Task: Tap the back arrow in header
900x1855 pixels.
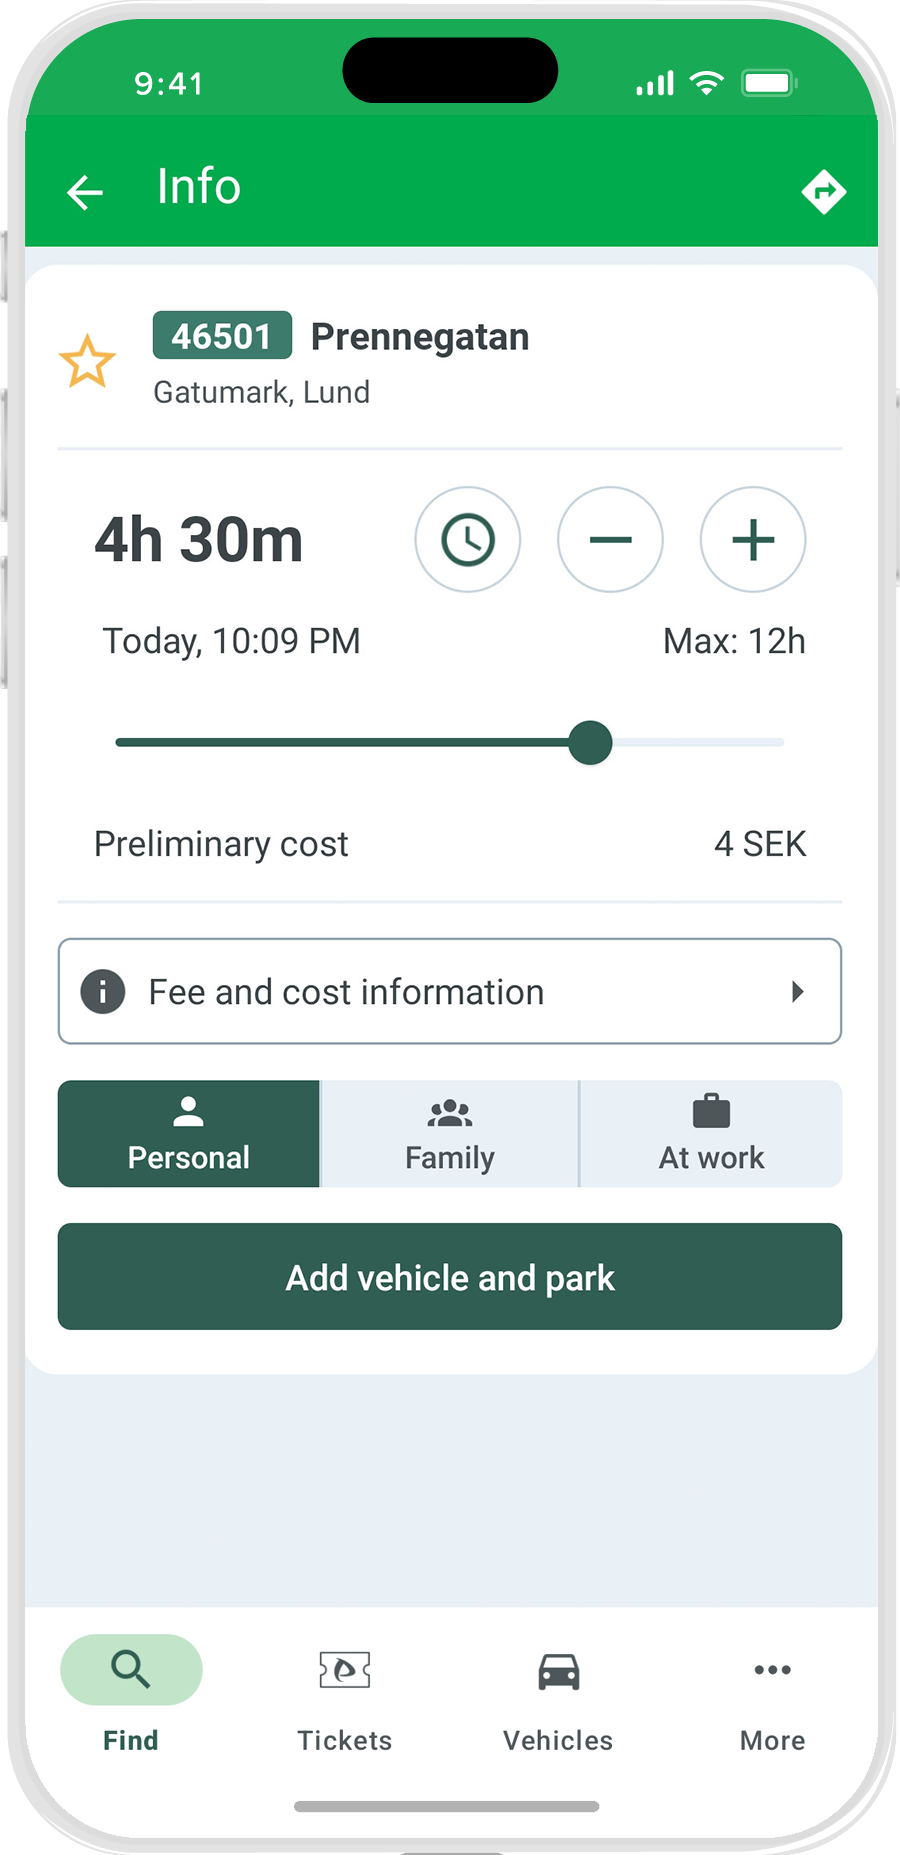Action: [85, 192]
